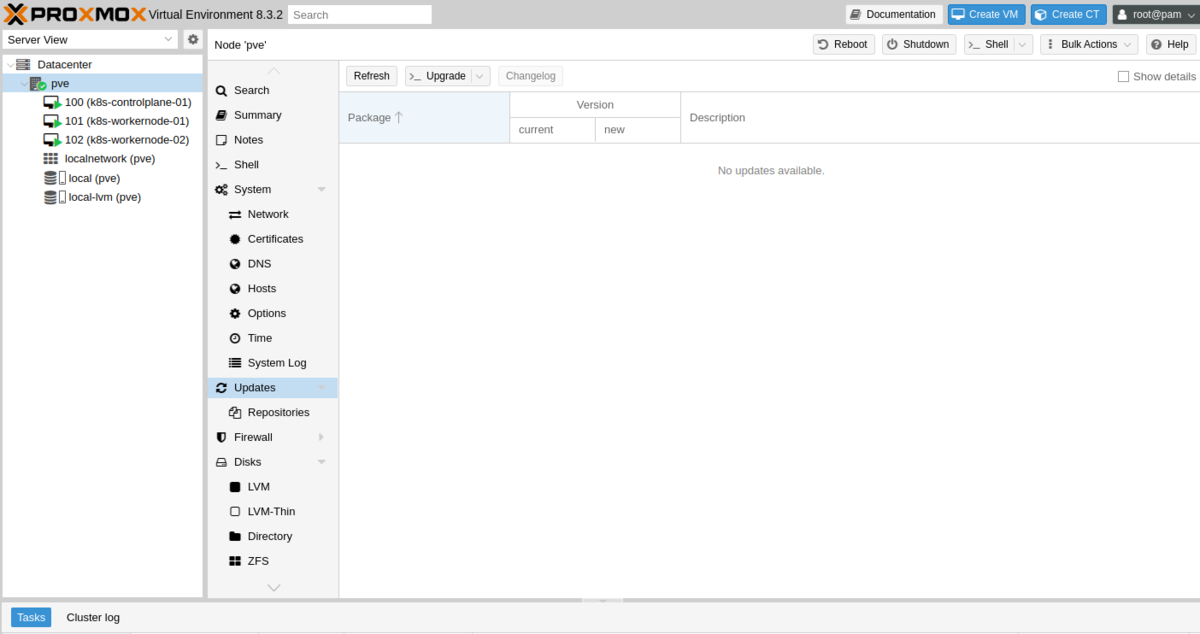Image resolution: width=1200 pixels, height=634 pixels.
Task: Click sidebar scroll-up chevron
Action: coord(273,71)
